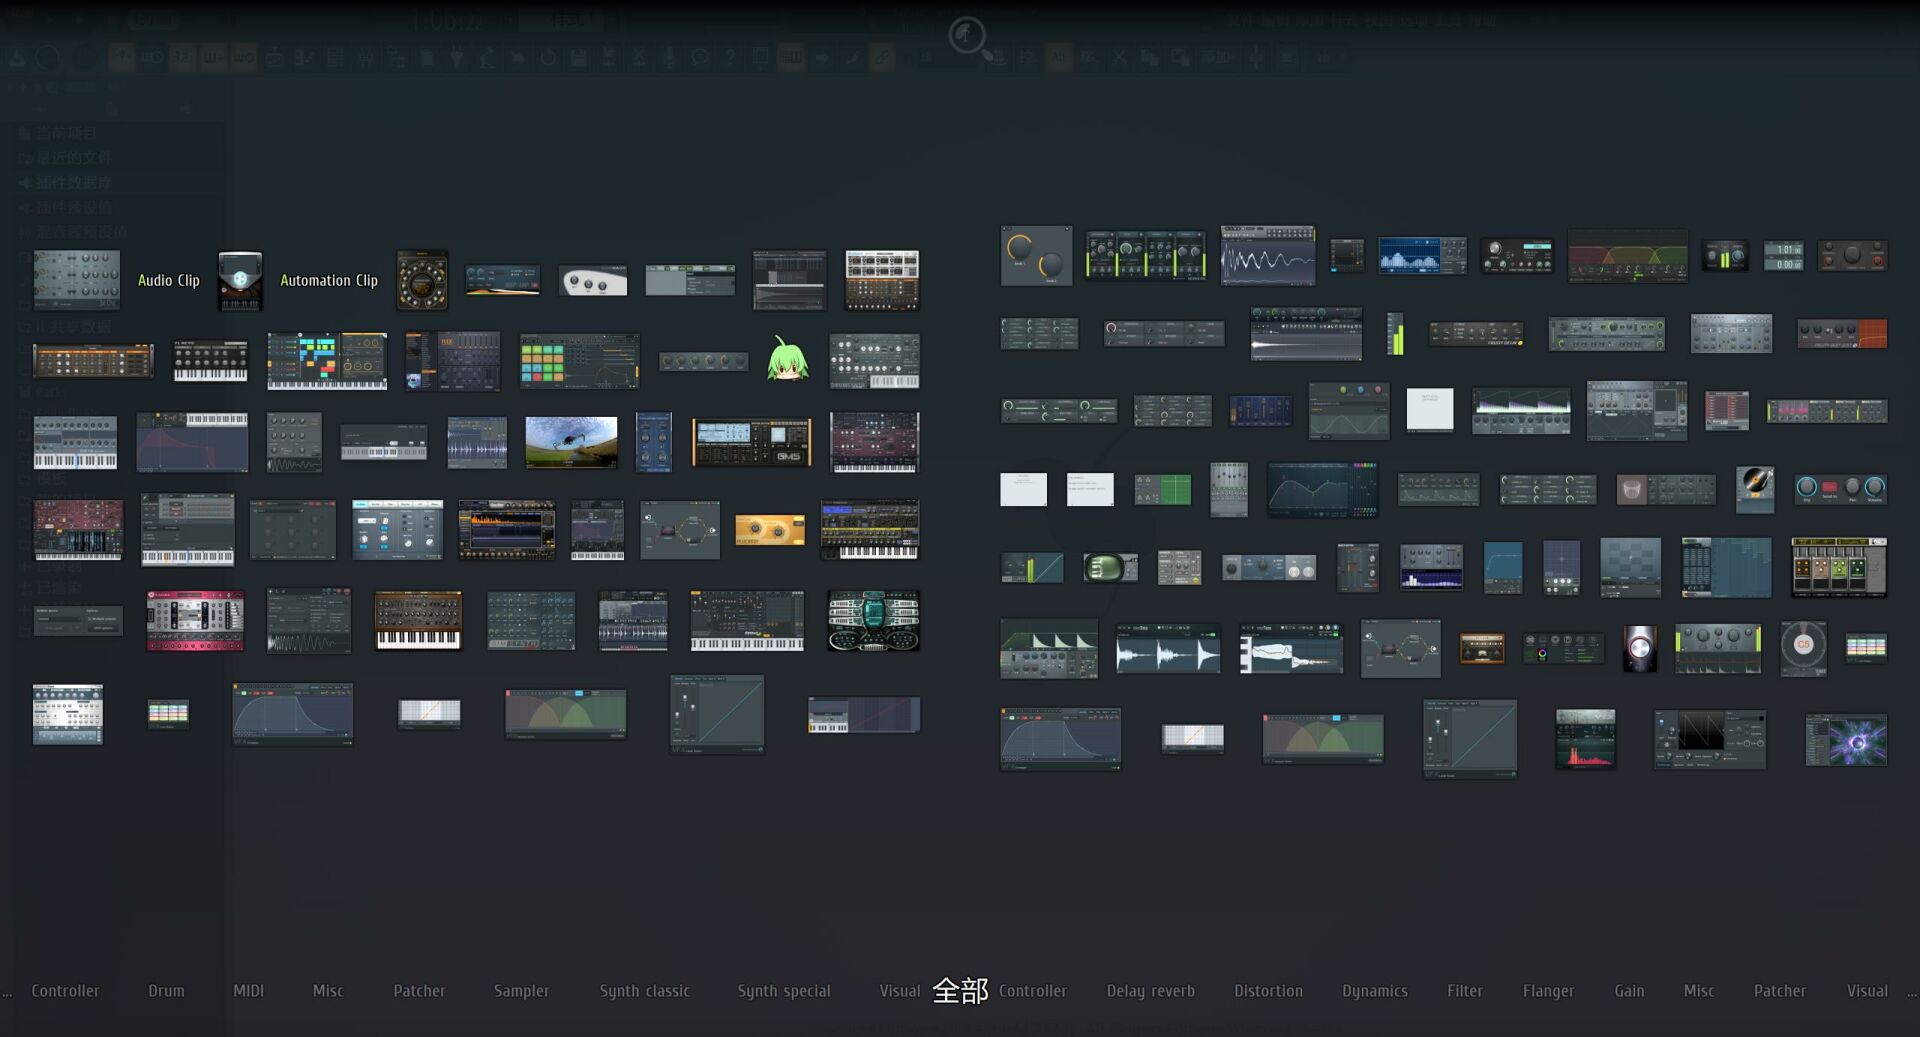This screenshot has height=1037, width=1920.
Task: Open the green-haired anime character plugin
Action: pos(787,360)
